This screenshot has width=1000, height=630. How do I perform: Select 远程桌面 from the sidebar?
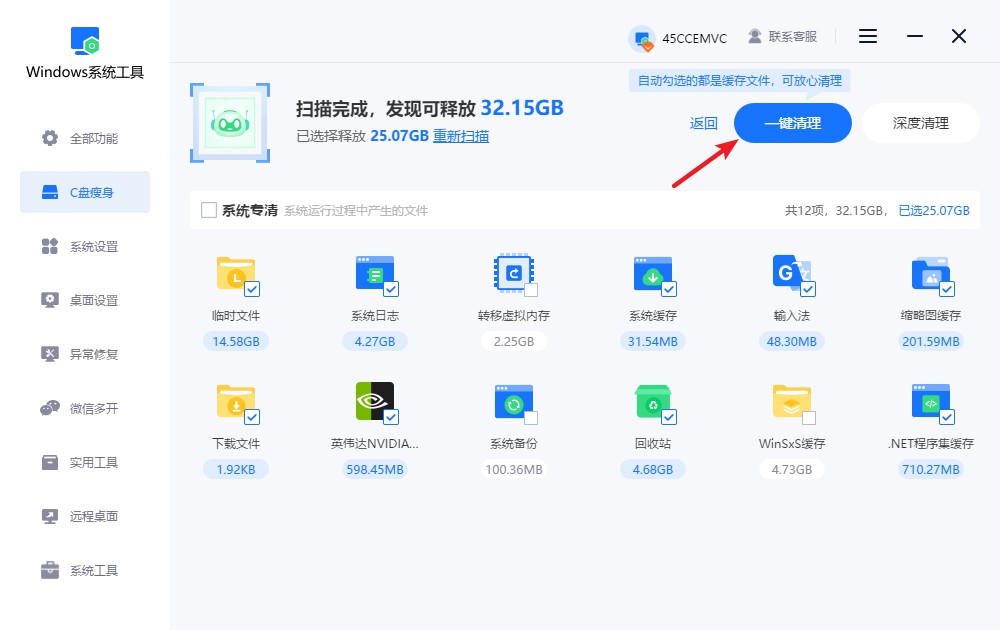point(85,516)
